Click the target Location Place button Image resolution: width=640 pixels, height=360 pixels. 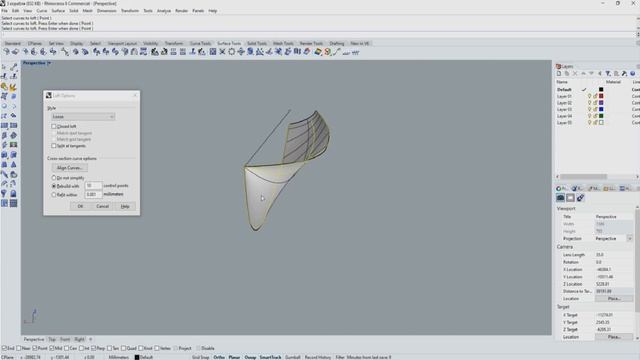[613, 337]
